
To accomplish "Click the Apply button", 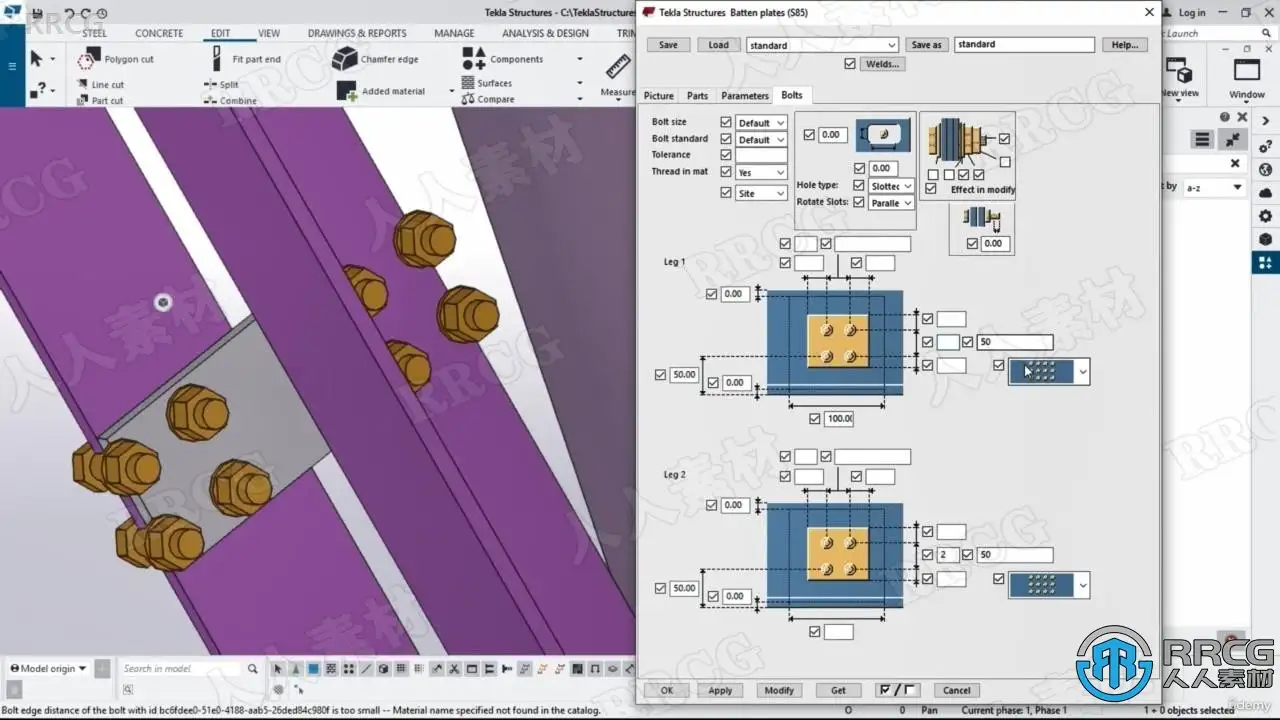I will click(x=720, y=690).
